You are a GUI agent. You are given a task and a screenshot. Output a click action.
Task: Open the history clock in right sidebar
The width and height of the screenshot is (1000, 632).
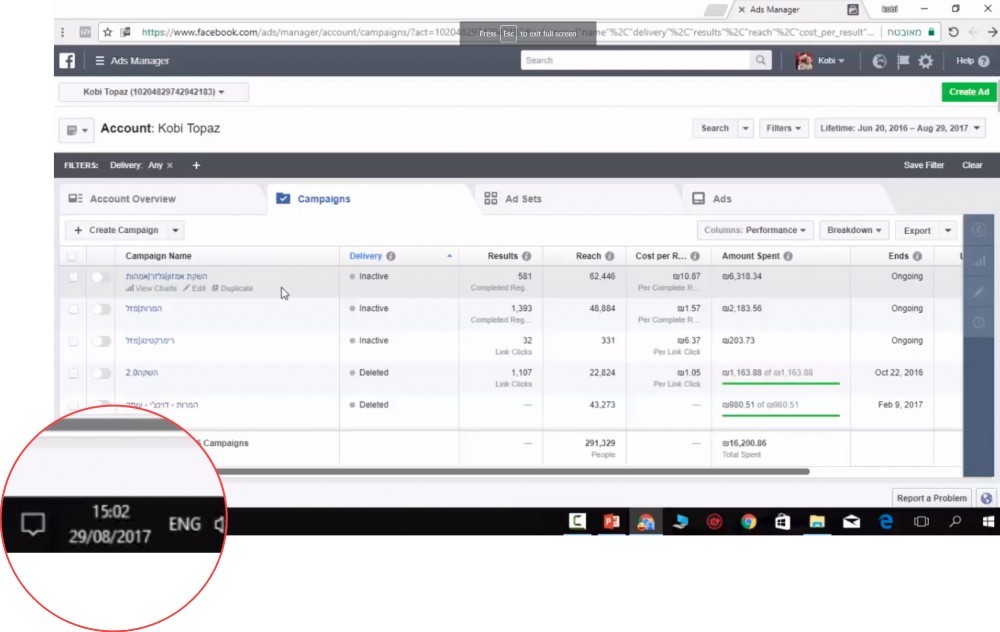click(978, 323)
